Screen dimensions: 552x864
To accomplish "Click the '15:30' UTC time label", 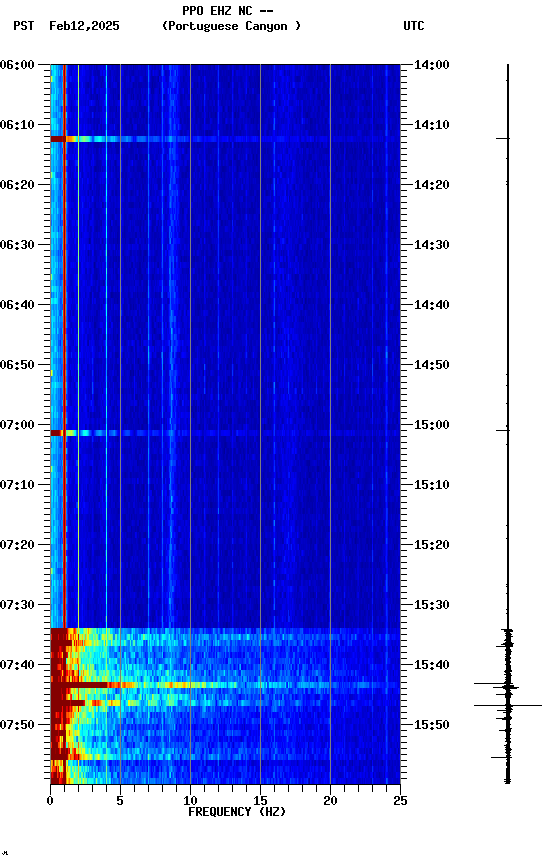I will (432, 606).
